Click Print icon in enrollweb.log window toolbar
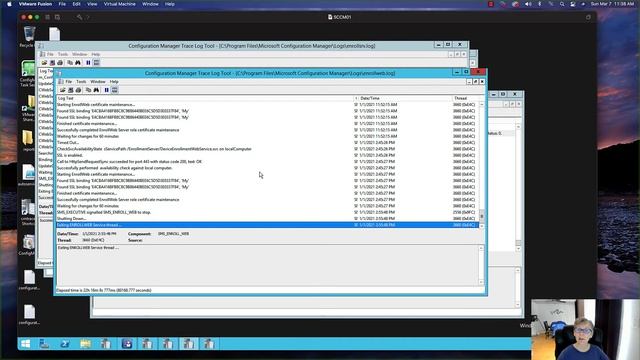640x360 pixels. coord(78,90)
